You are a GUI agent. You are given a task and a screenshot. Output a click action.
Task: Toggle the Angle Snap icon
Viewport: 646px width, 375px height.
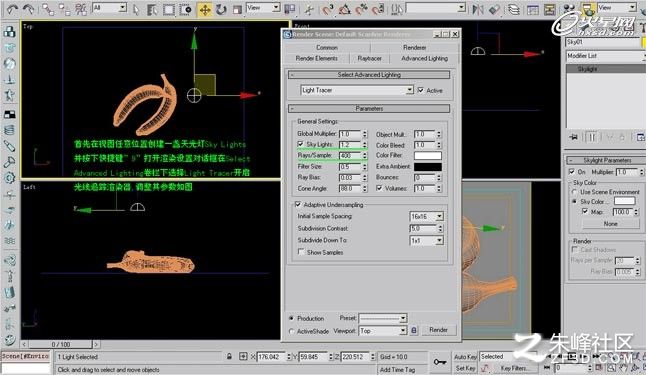point(344,9)
